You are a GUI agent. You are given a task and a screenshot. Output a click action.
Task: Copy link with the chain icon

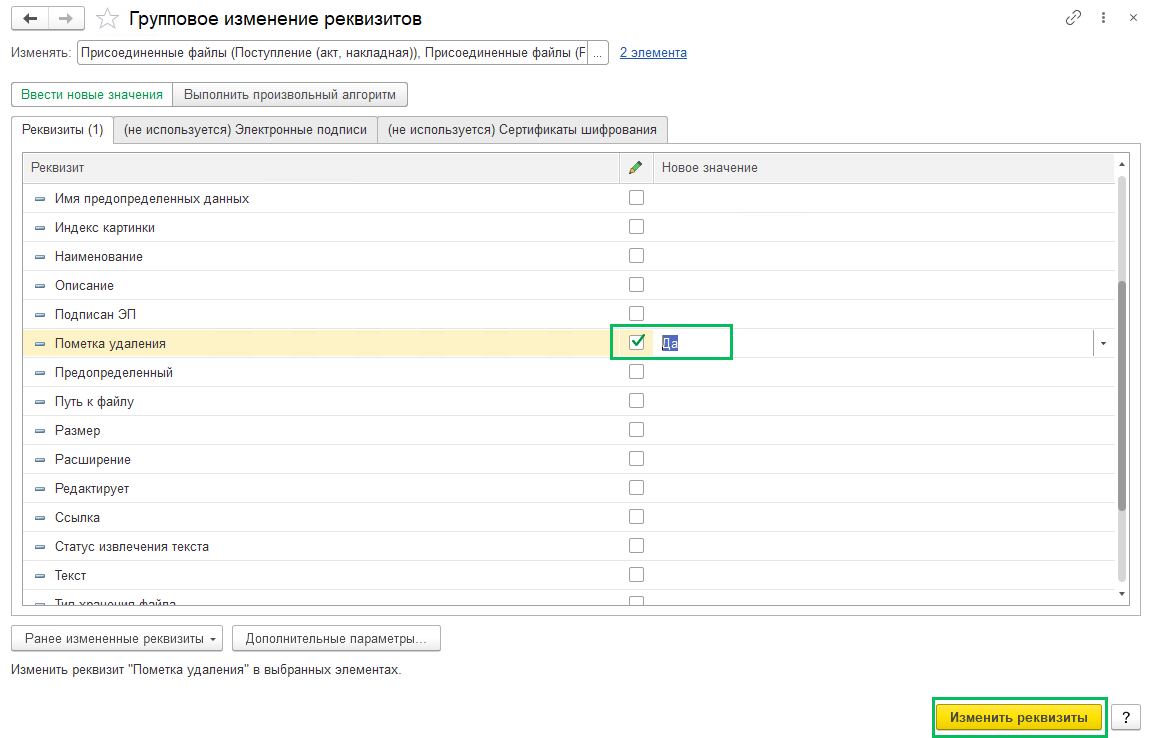pos(1073,18)
